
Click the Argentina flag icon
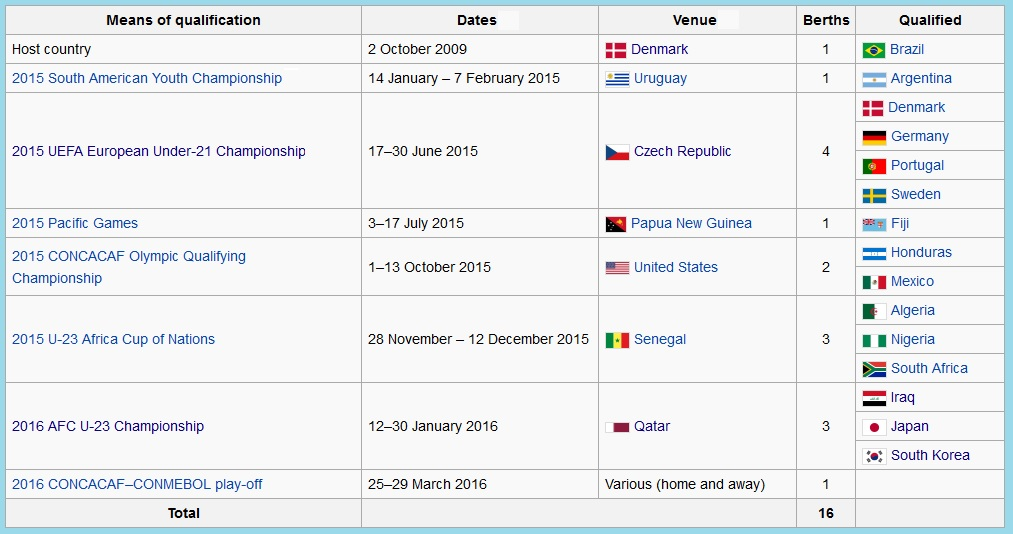pyautogui.click(x=874, y=79)
